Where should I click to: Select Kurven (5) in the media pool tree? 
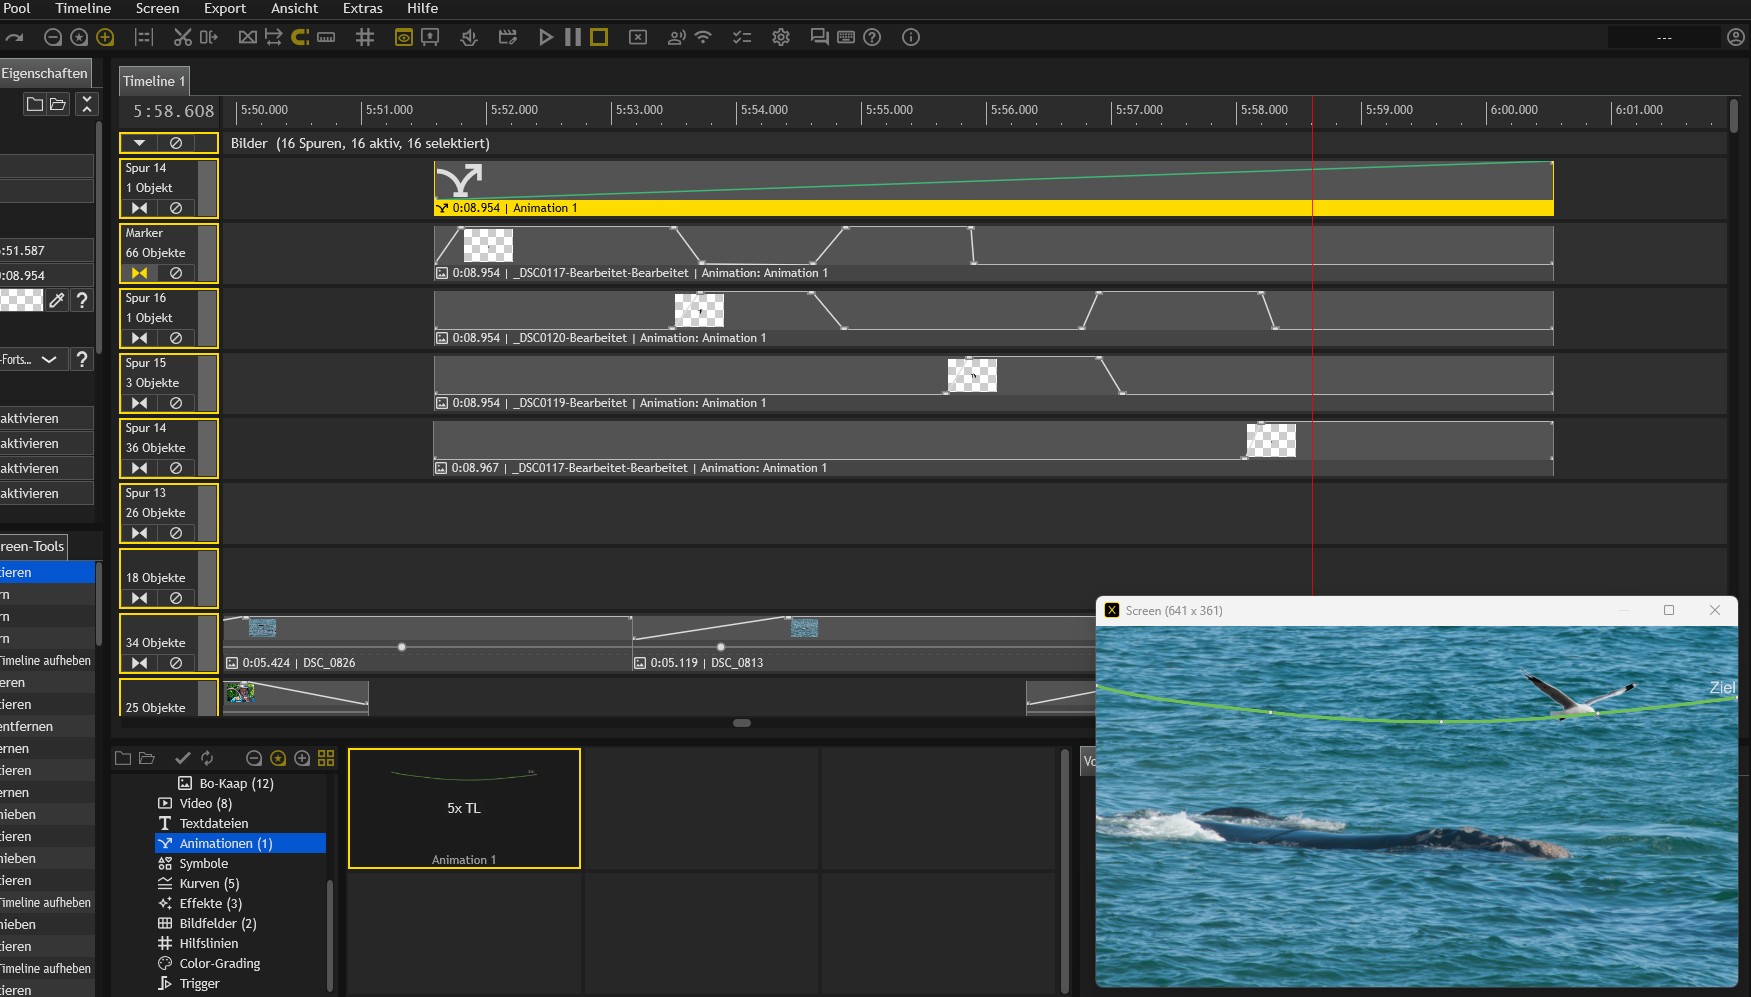click(209, 883)
